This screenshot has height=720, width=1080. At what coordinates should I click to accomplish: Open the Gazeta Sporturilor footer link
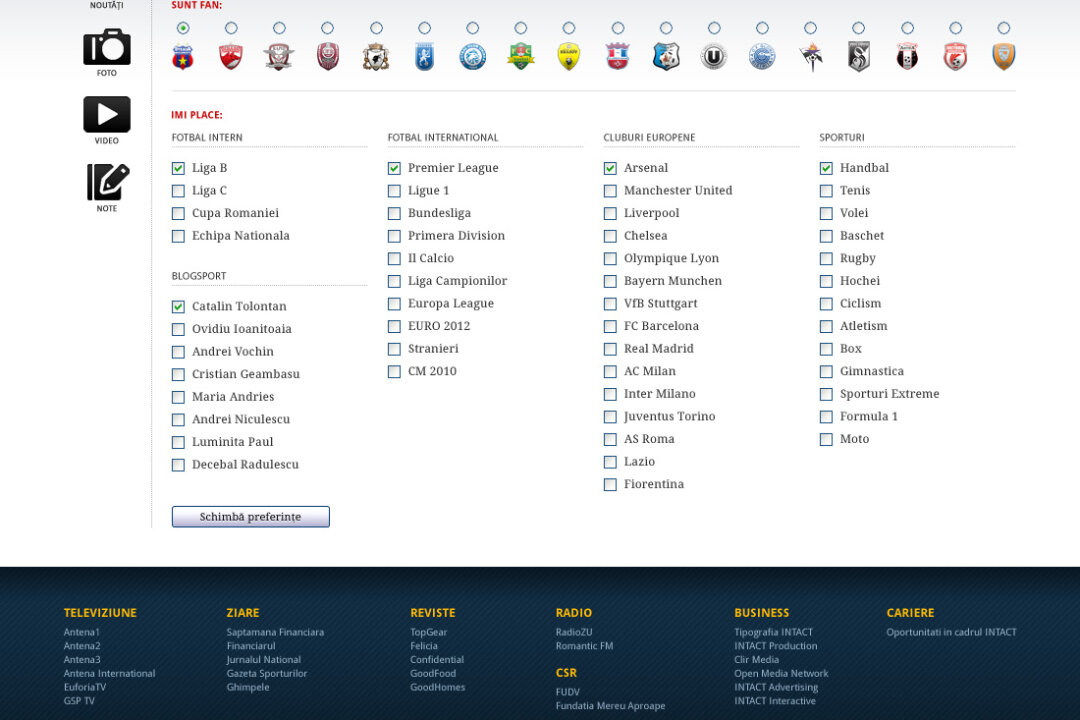tap(266, 674)
